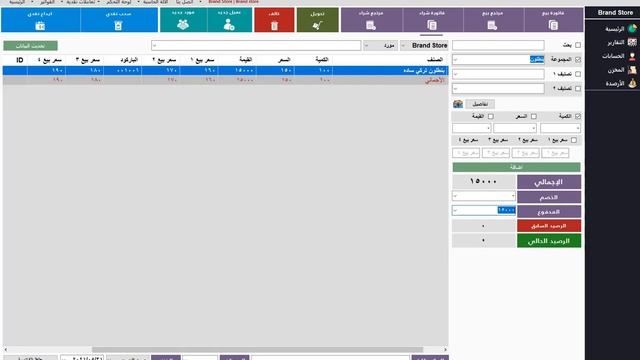
Task: Click the discount (الخصم) purple button
Action: [549, 197]
